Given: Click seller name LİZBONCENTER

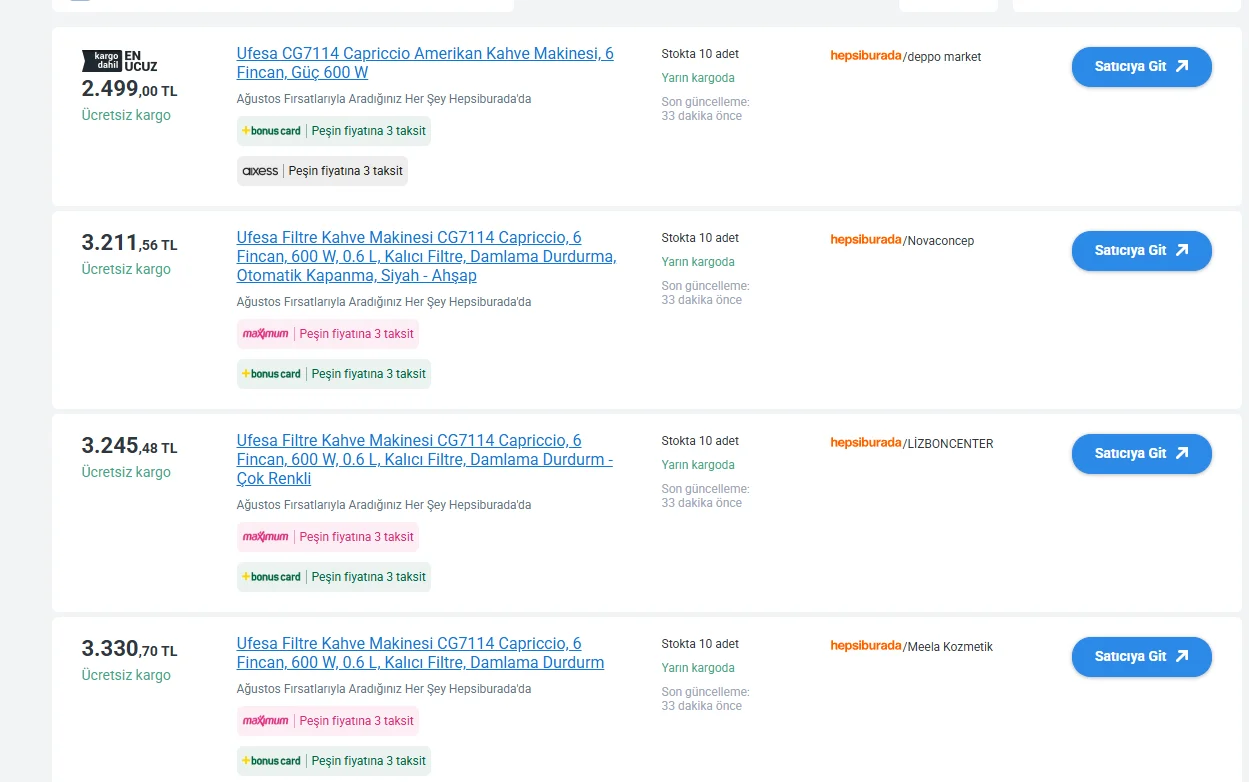Looking at the screenshot, I should click(x=950, y=444).
